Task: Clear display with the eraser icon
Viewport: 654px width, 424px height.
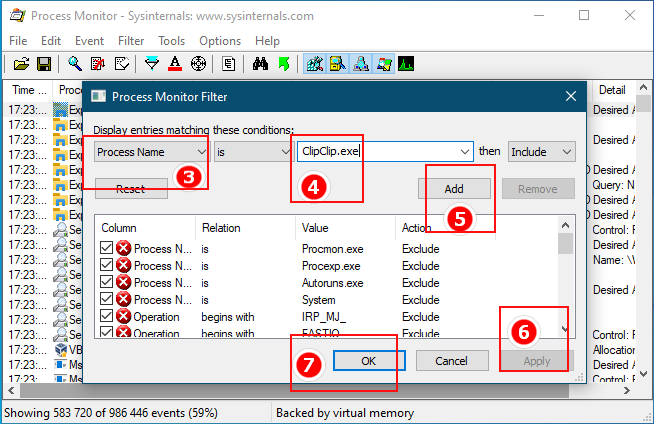Action: click(122, 64)
